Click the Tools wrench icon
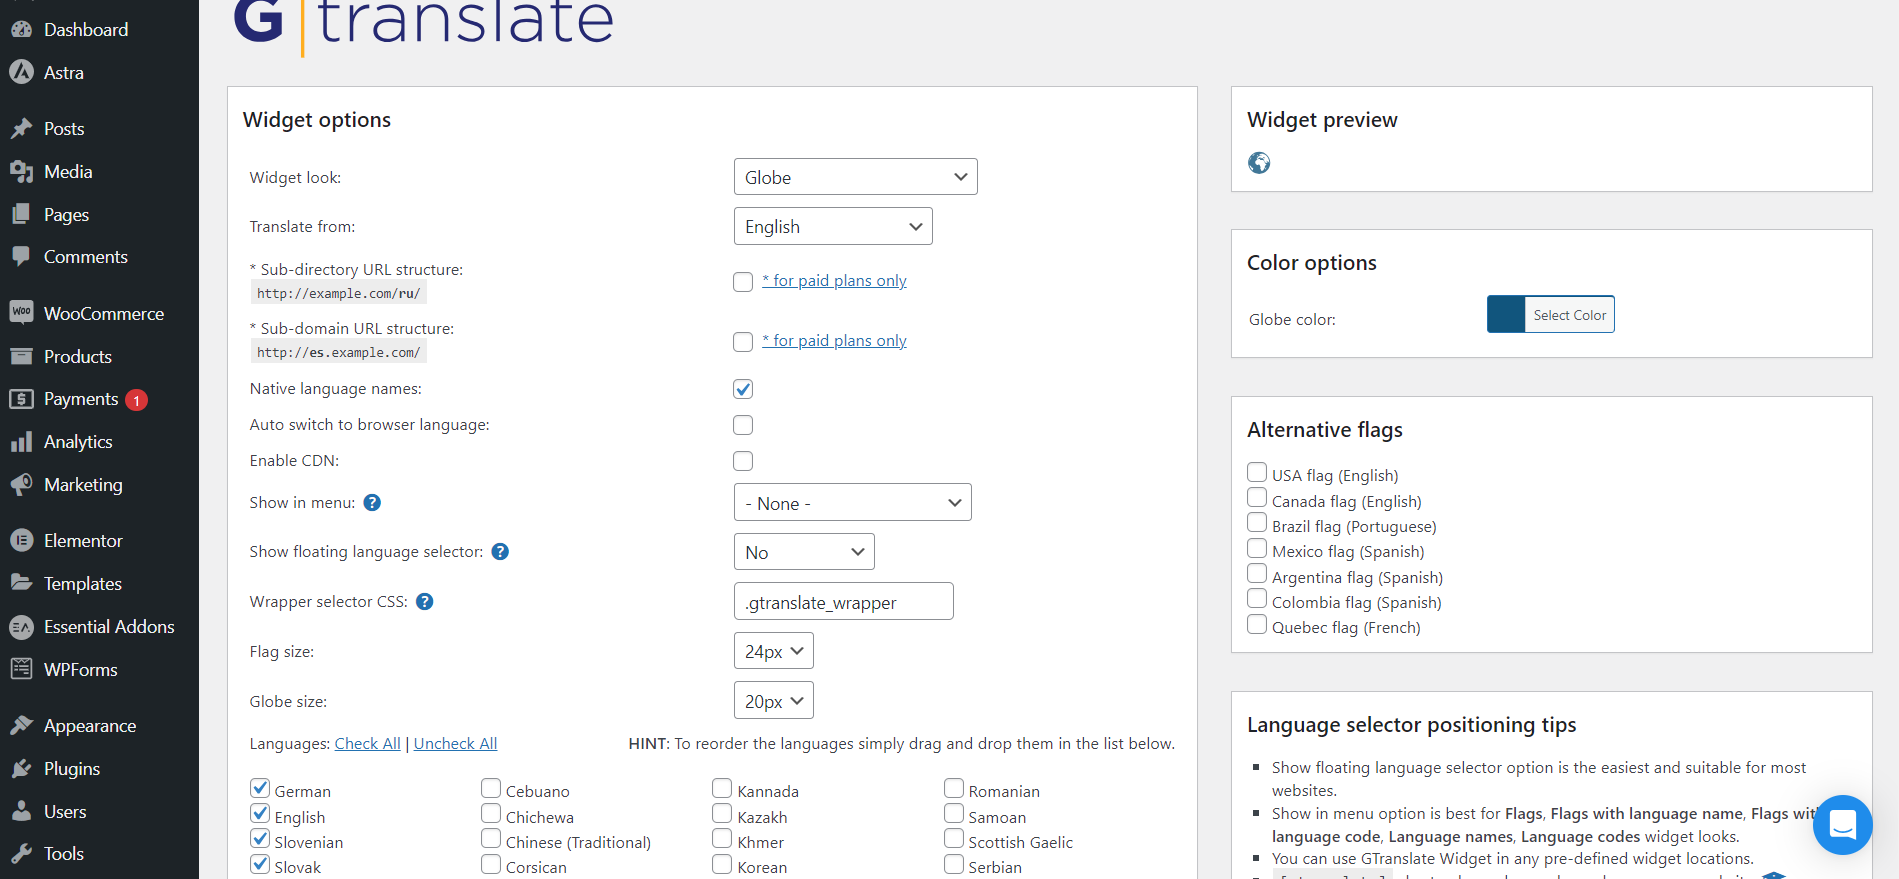1899x879 pixels. coord(21,853)
